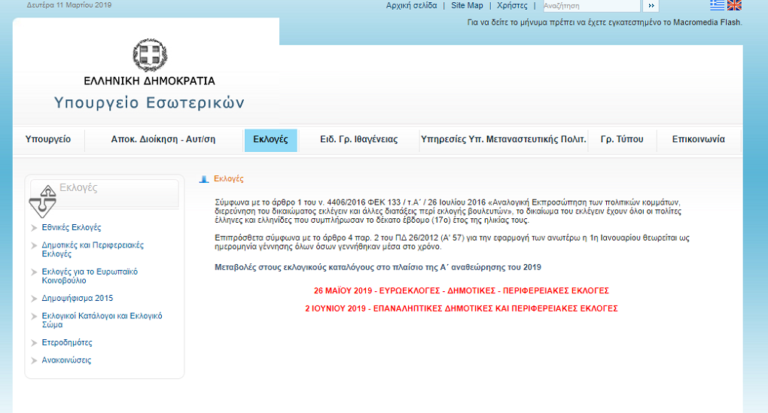Click the ΕΛΛΗΝΙΚΗ ΔΗΜΟΚΡΑΤΙΑ heading text
The width and height of the screenshot is (768, 413).
coord(149,81)
